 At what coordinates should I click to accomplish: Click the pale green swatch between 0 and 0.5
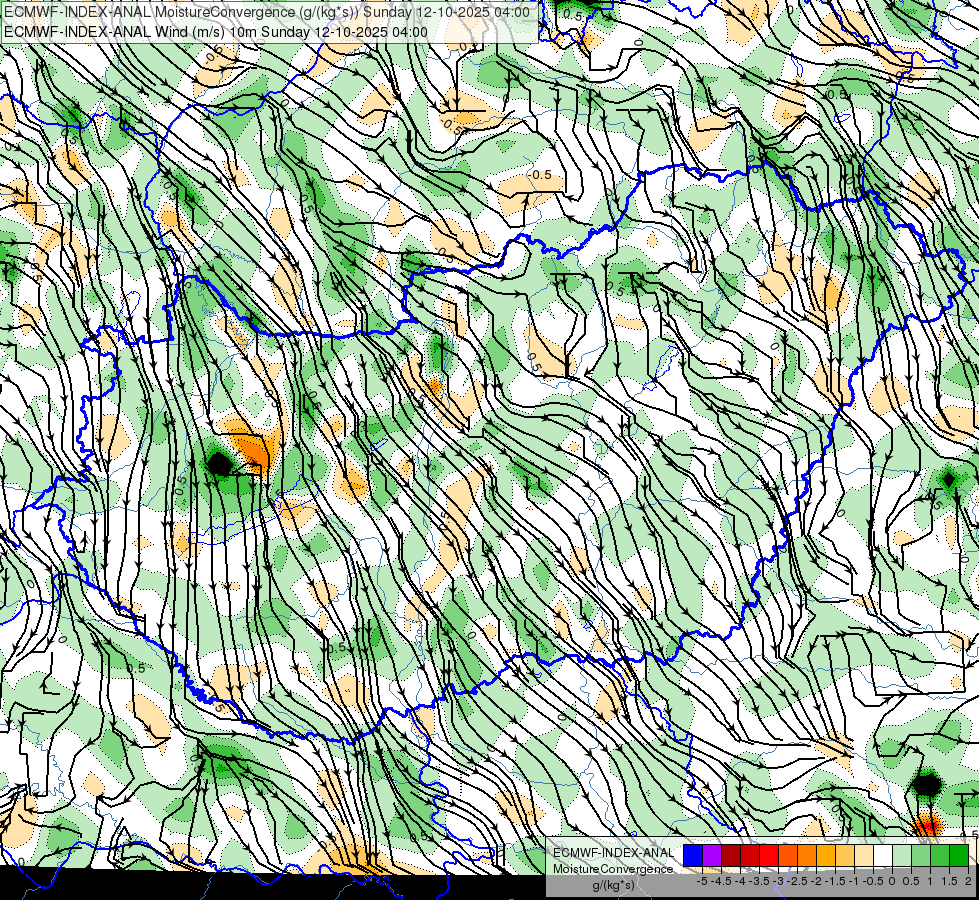tap(902, 856)
